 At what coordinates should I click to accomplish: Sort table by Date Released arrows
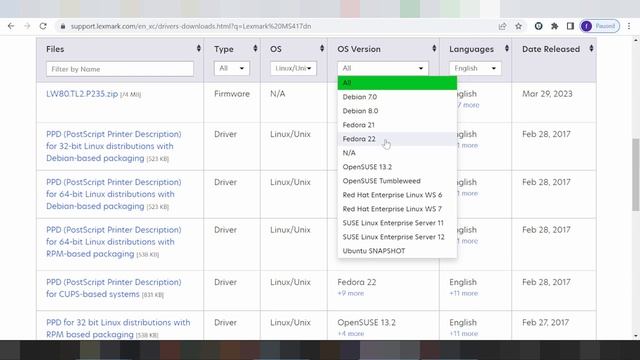point(591,49)
